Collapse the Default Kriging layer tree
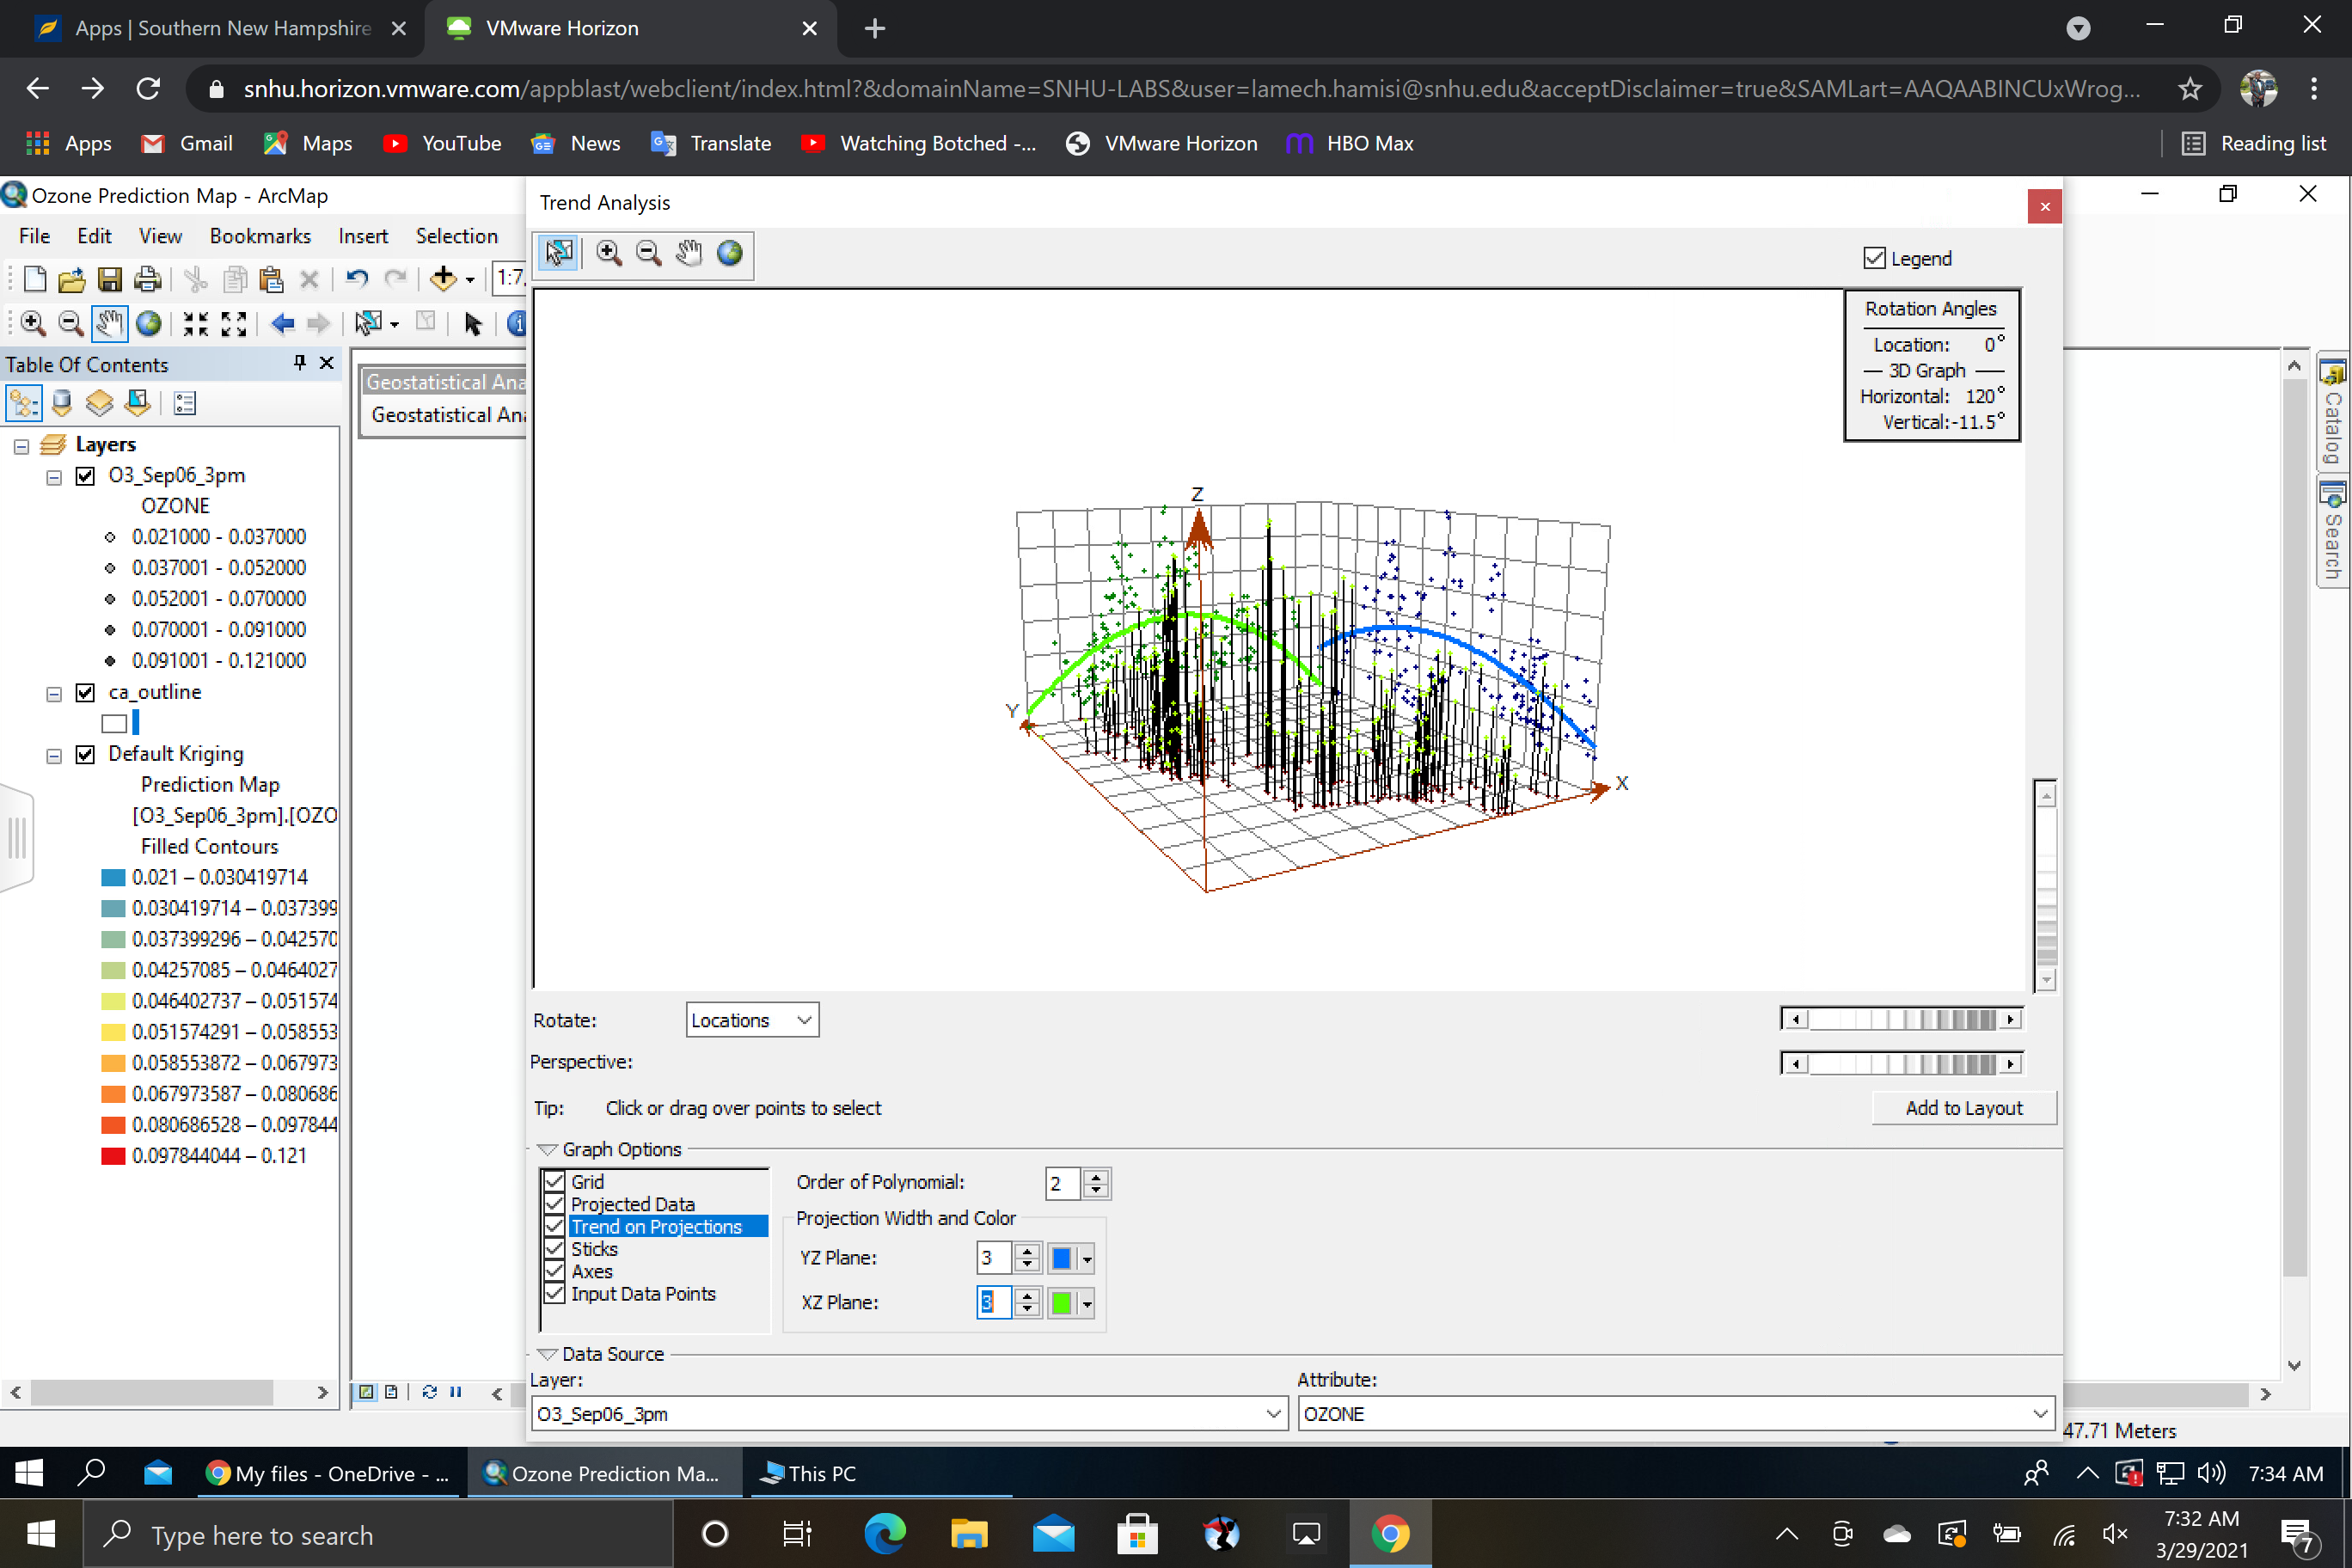Image resolution: width=2352 pixels, height=1568 pixels. pyautogui.click(x=54, y=755)
